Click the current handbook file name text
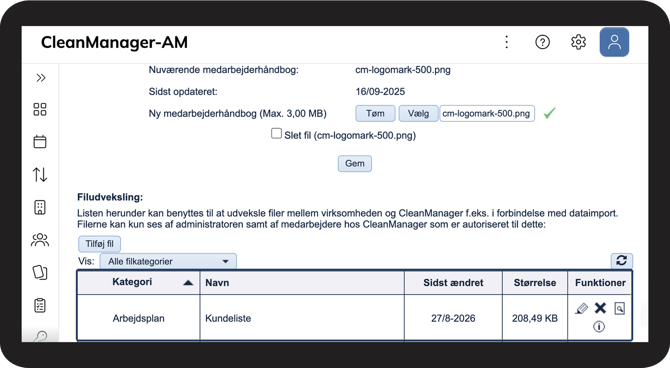This screenshot has height=368, width=670. (x=403, y=70)
